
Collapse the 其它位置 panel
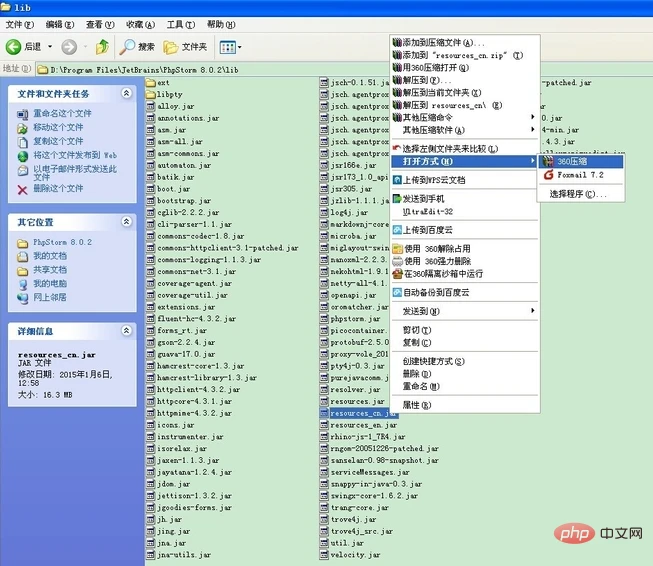127,222
